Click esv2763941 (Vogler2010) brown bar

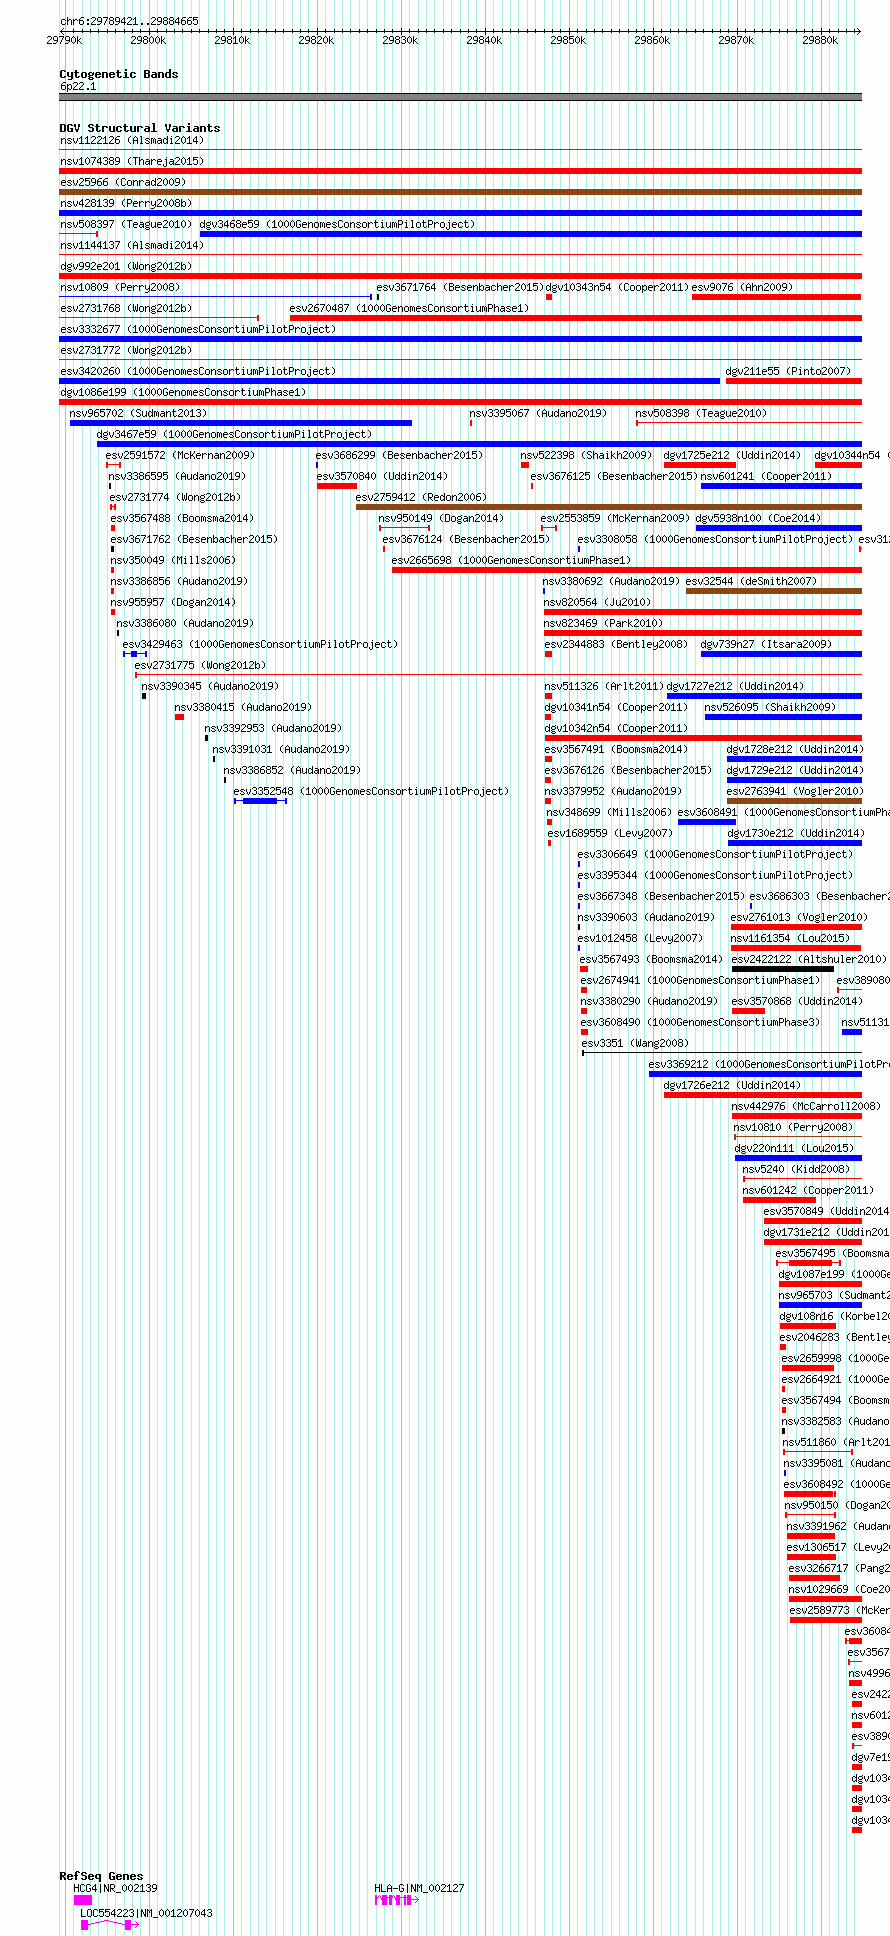(x=794, y=801)
